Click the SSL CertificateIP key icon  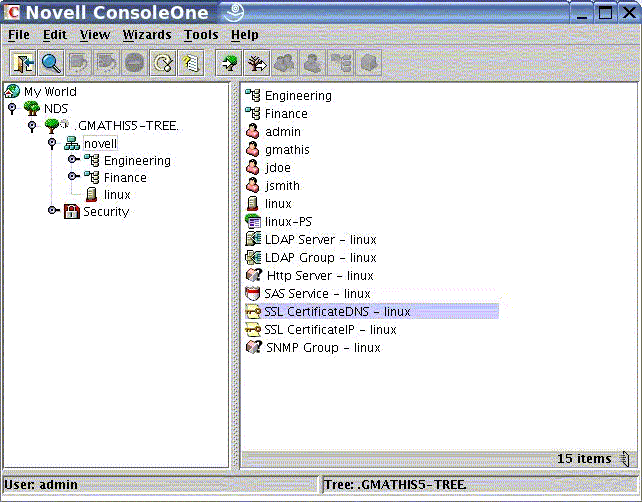[253, 330]
